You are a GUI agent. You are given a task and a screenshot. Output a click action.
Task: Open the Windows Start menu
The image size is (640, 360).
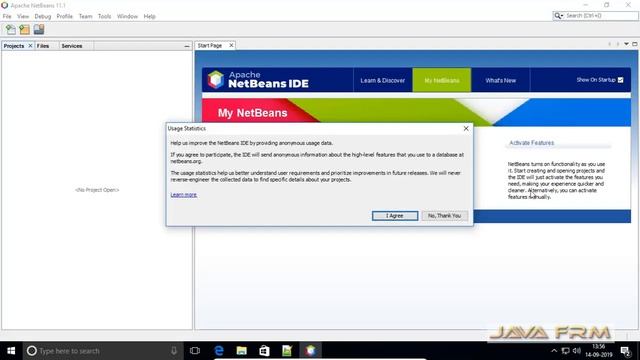(11, 351)
